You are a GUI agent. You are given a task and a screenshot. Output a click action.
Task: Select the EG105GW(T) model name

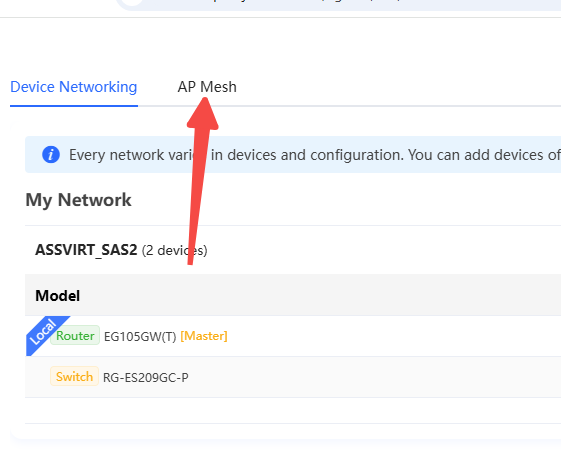[x=140, y=337]
